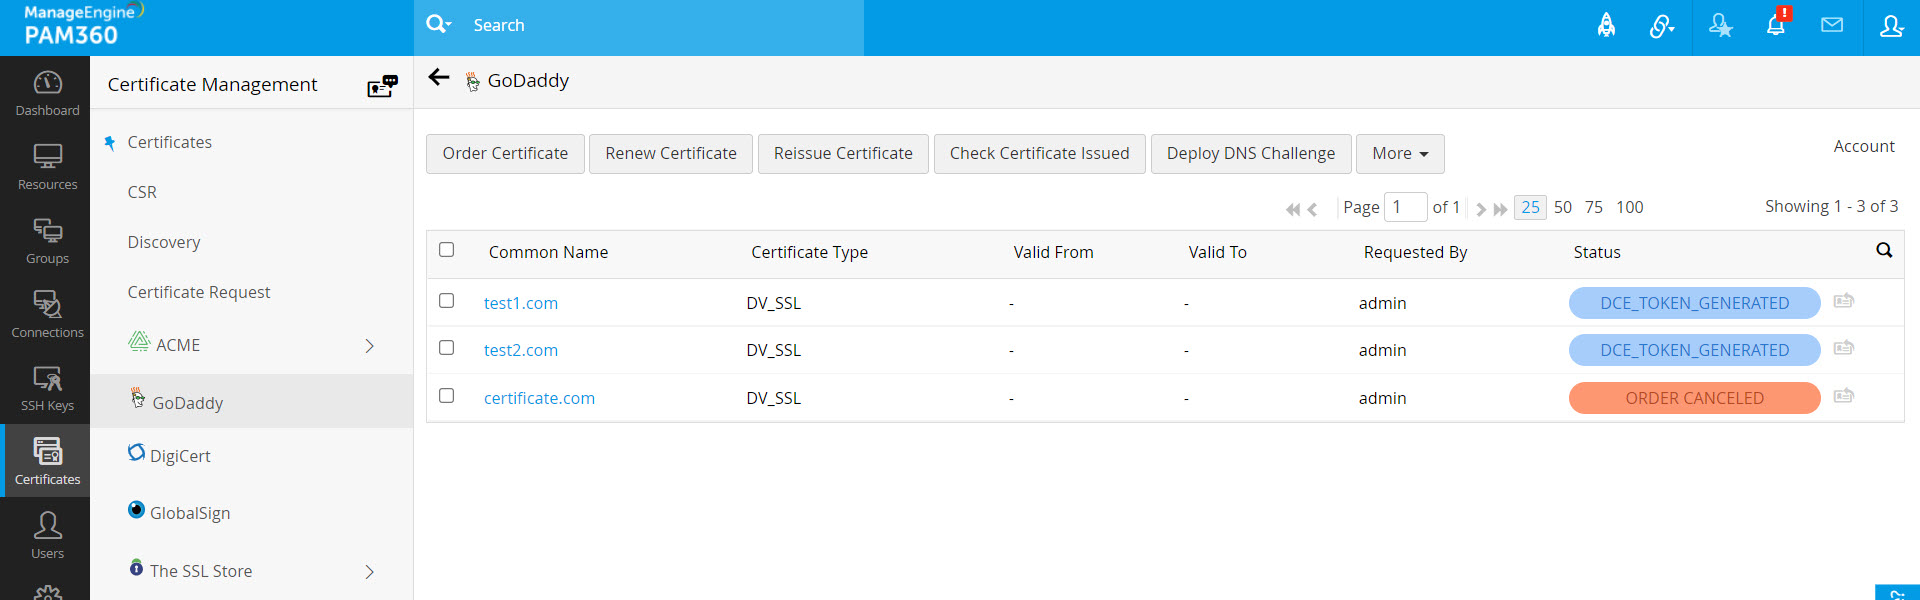Open notifications bell
Image resolution: width=1920 pixels, height=600 pixels.
[x=1776, y=24]
